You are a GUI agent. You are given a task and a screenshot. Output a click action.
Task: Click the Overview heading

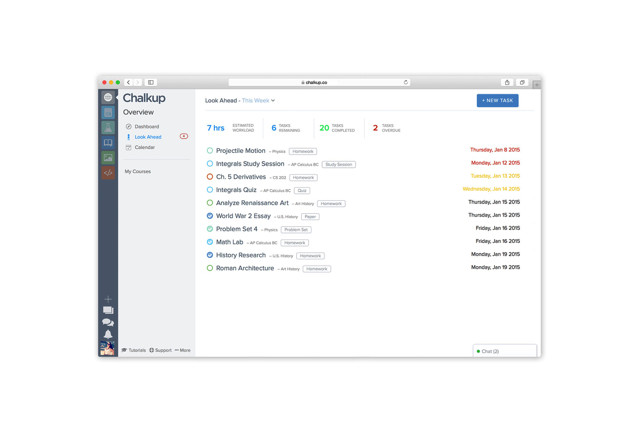[138, 112]
